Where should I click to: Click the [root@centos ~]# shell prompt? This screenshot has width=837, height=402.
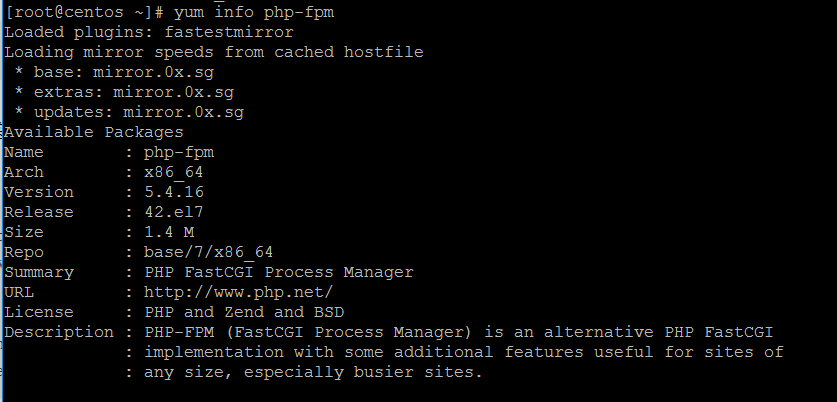click(84, 12)
